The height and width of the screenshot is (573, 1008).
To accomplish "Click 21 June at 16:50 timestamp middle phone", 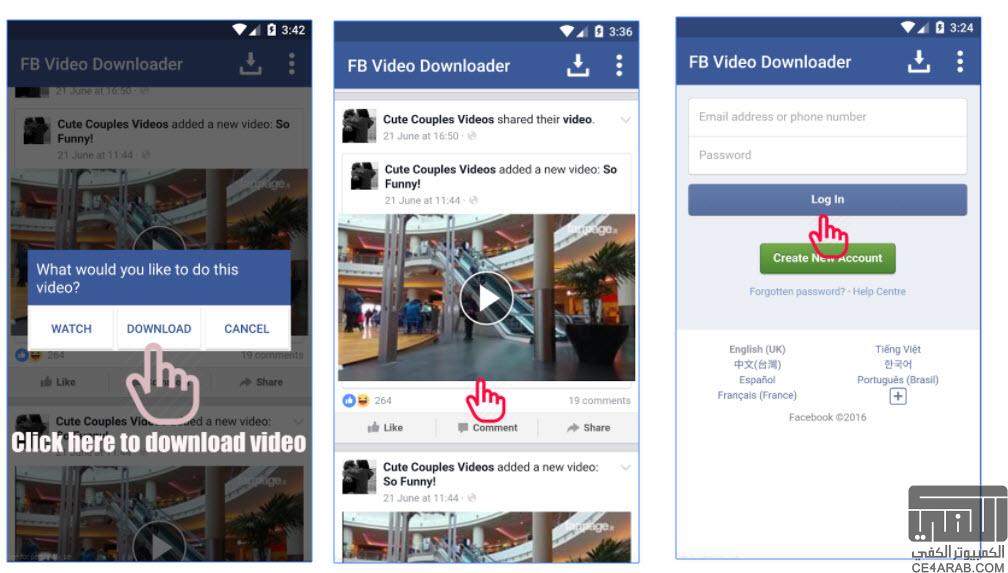I will tap(421, 136).
